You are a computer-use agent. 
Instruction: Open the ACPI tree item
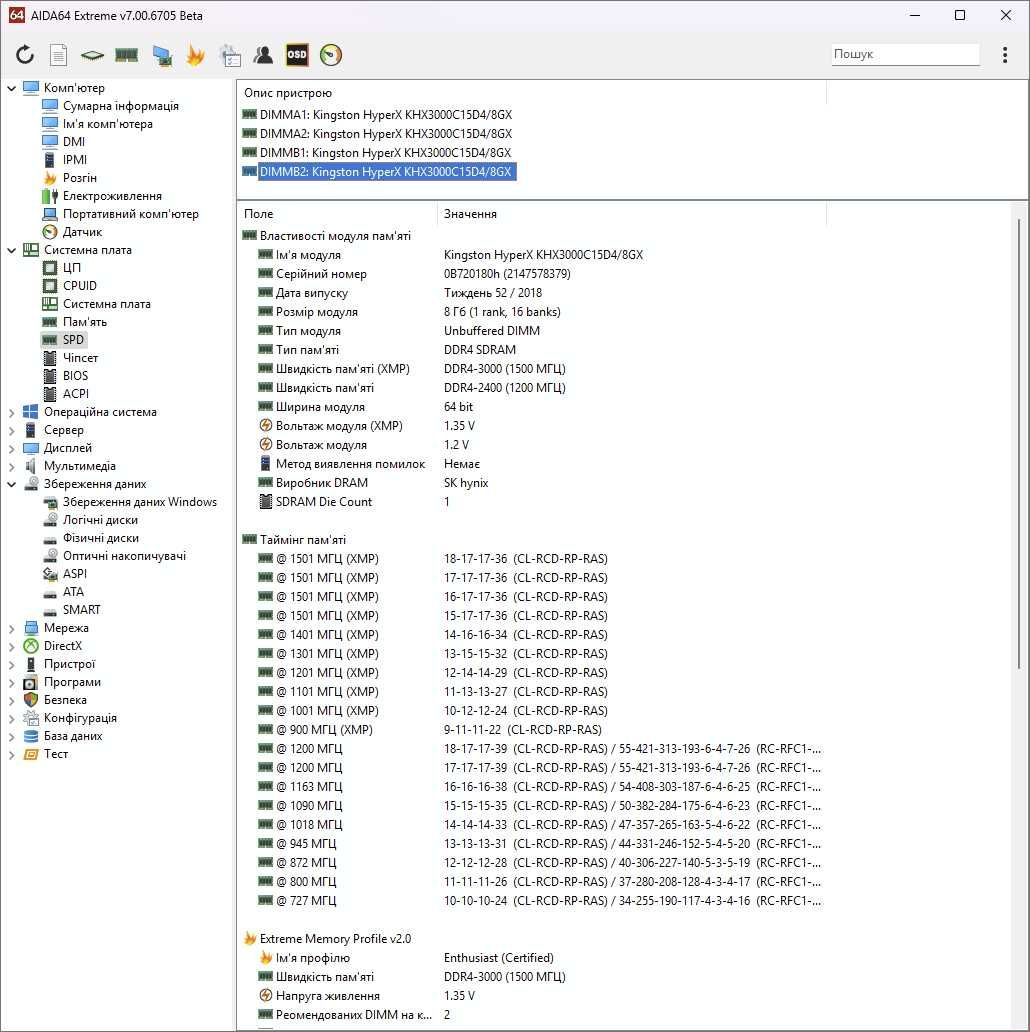pos(76,394)
